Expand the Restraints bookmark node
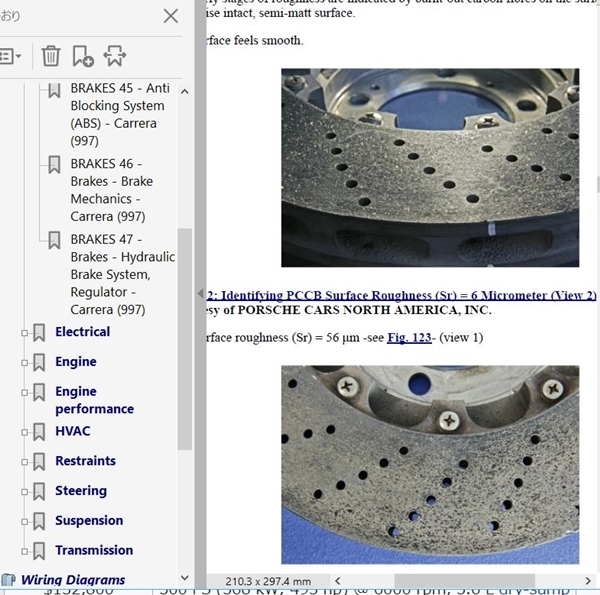This screenshot has height=595, width=600. click(x=24, y=462)
